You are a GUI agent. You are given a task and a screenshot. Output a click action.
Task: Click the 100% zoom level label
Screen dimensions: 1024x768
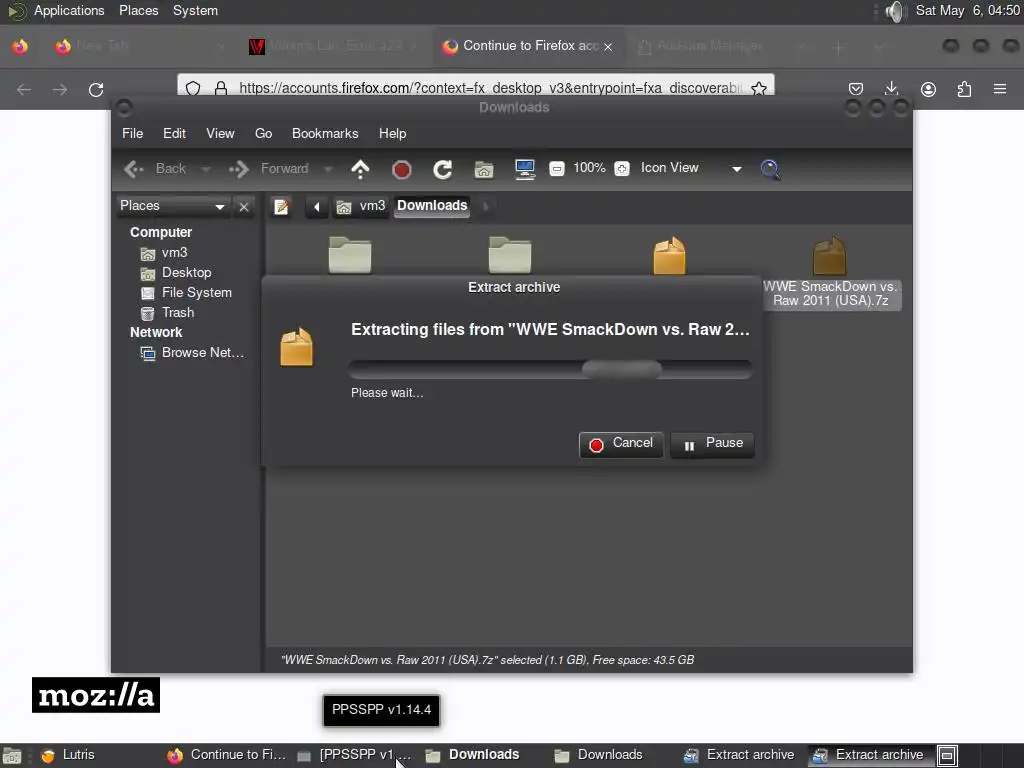point(589,168)
